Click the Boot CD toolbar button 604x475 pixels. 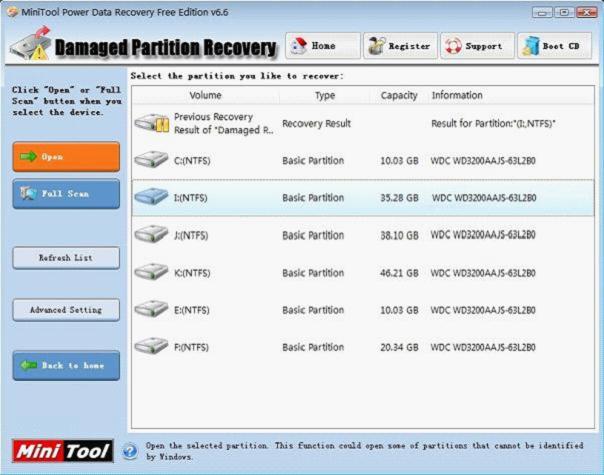(x=554, y=46)
